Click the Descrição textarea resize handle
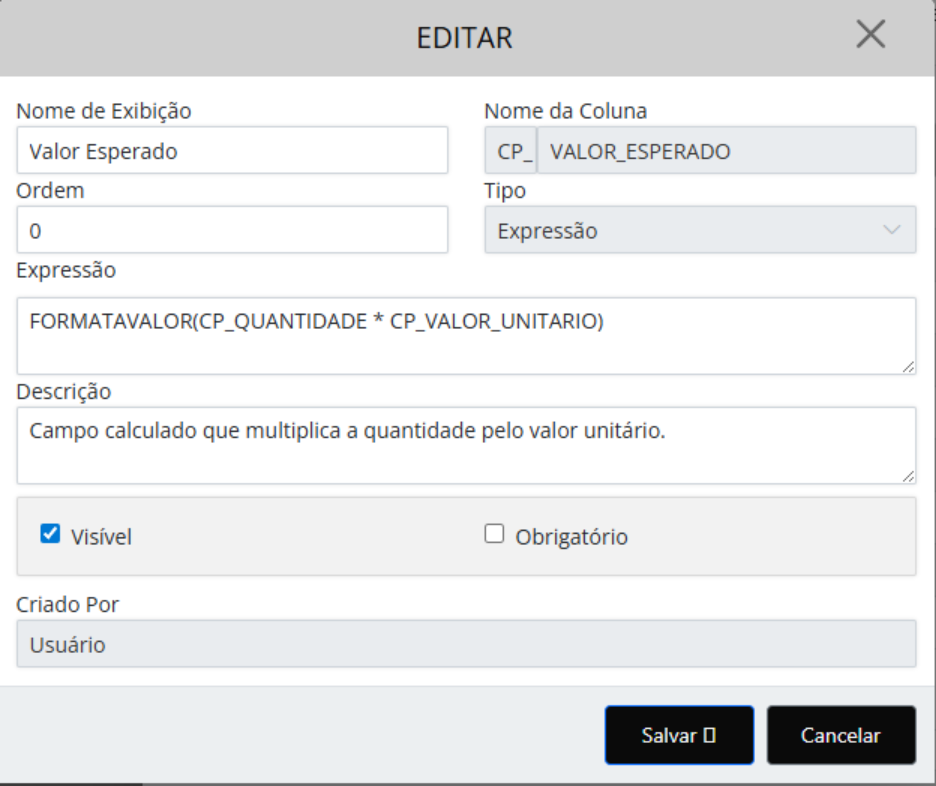 pyautogui.click(x=908, y=478)
